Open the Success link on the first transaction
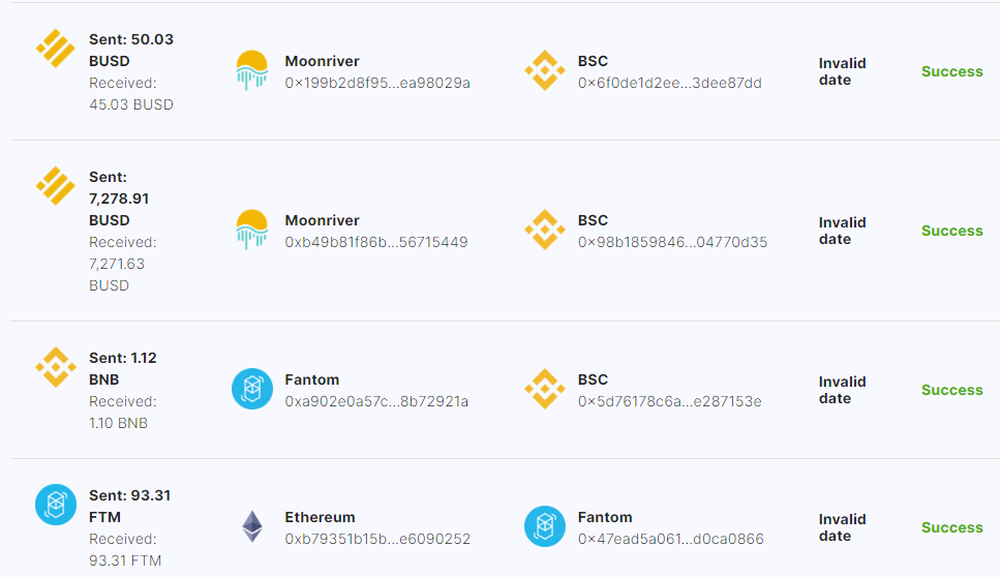1000x577 pixels. pos(951,71)
